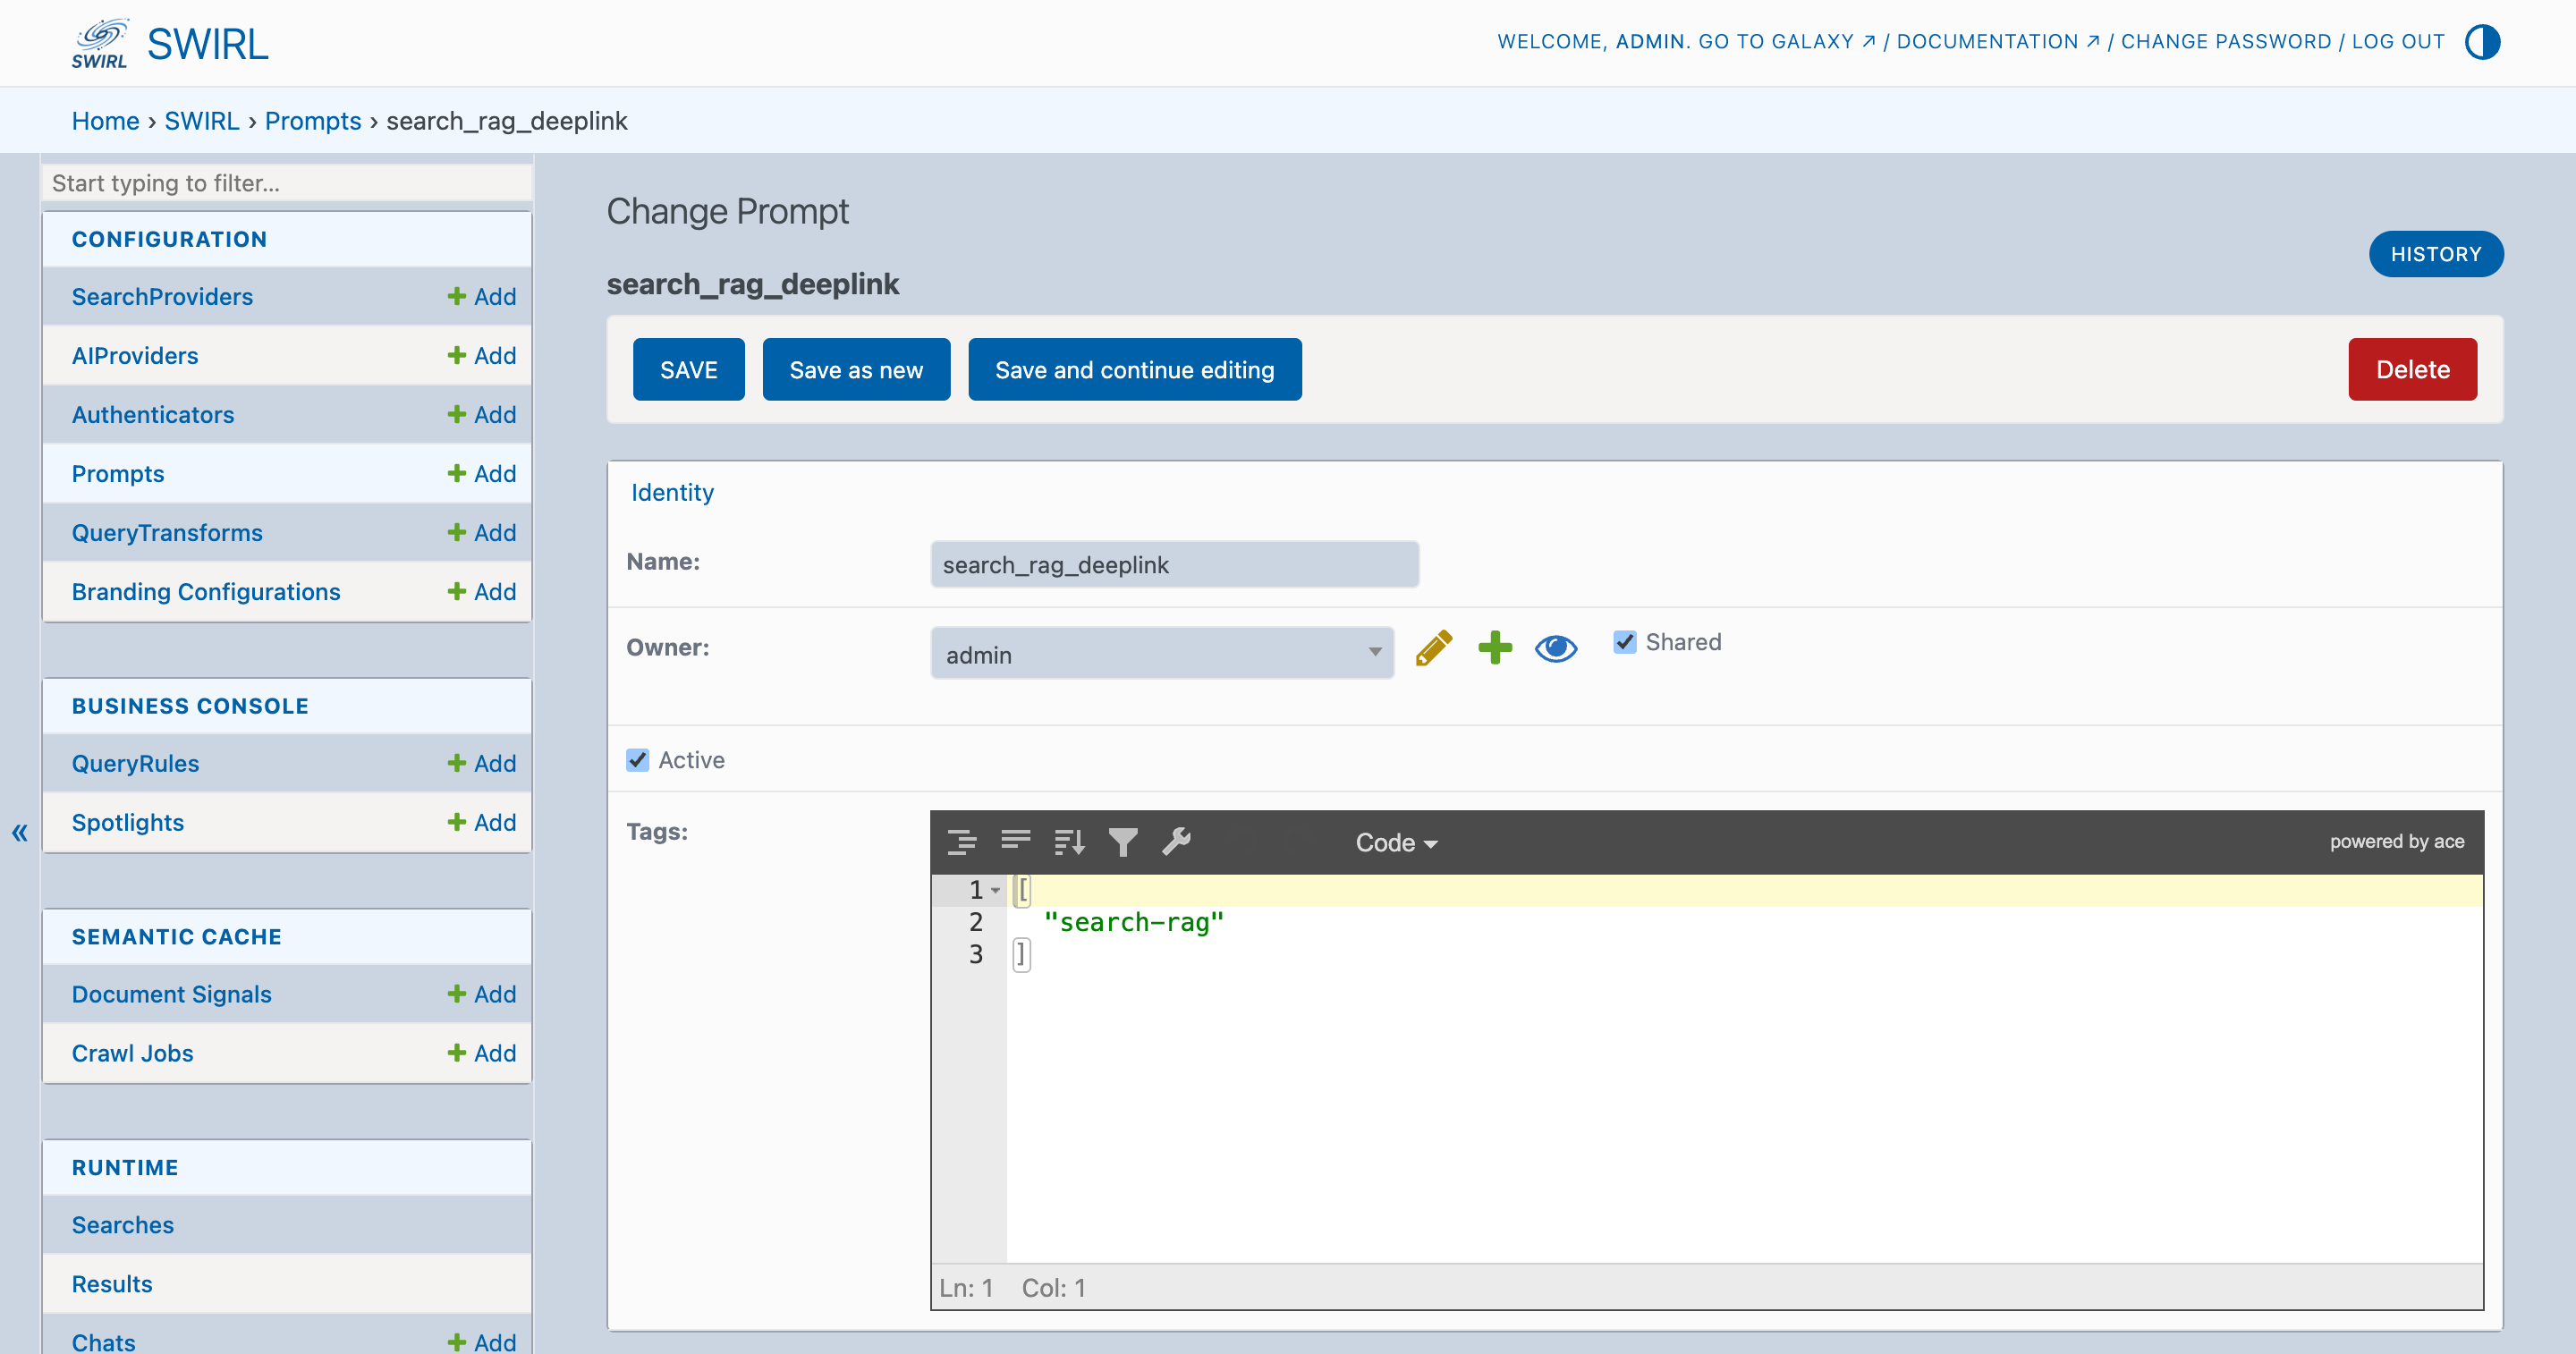Add a new Authenticator
Image resolution: width=2576 pixels, height=1354 pixels.
click(482, 415)
